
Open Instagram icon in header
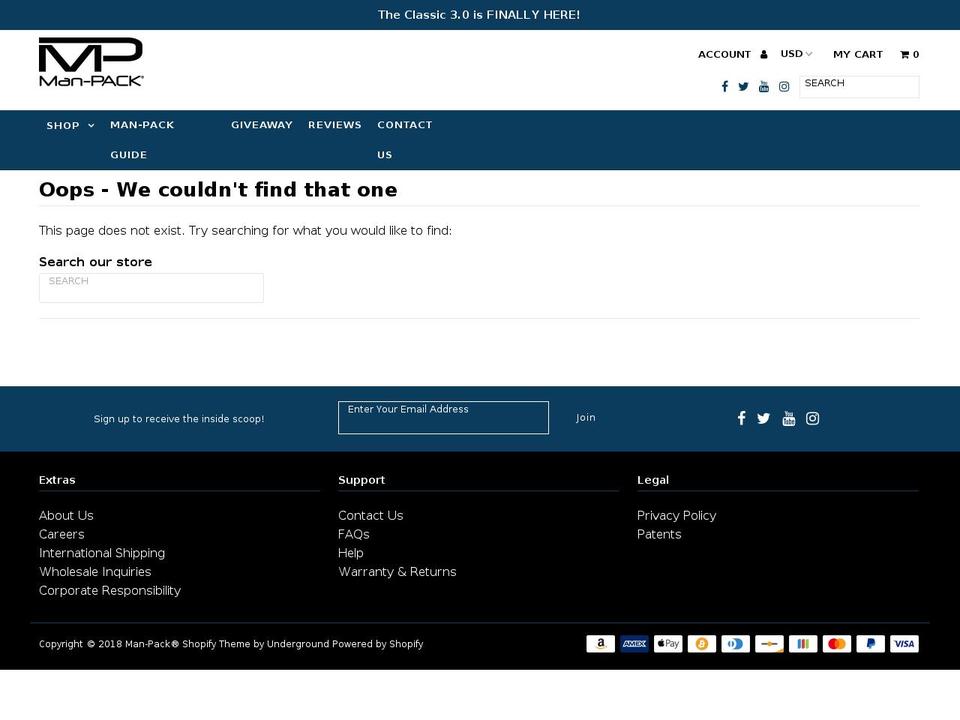(784, 86)
